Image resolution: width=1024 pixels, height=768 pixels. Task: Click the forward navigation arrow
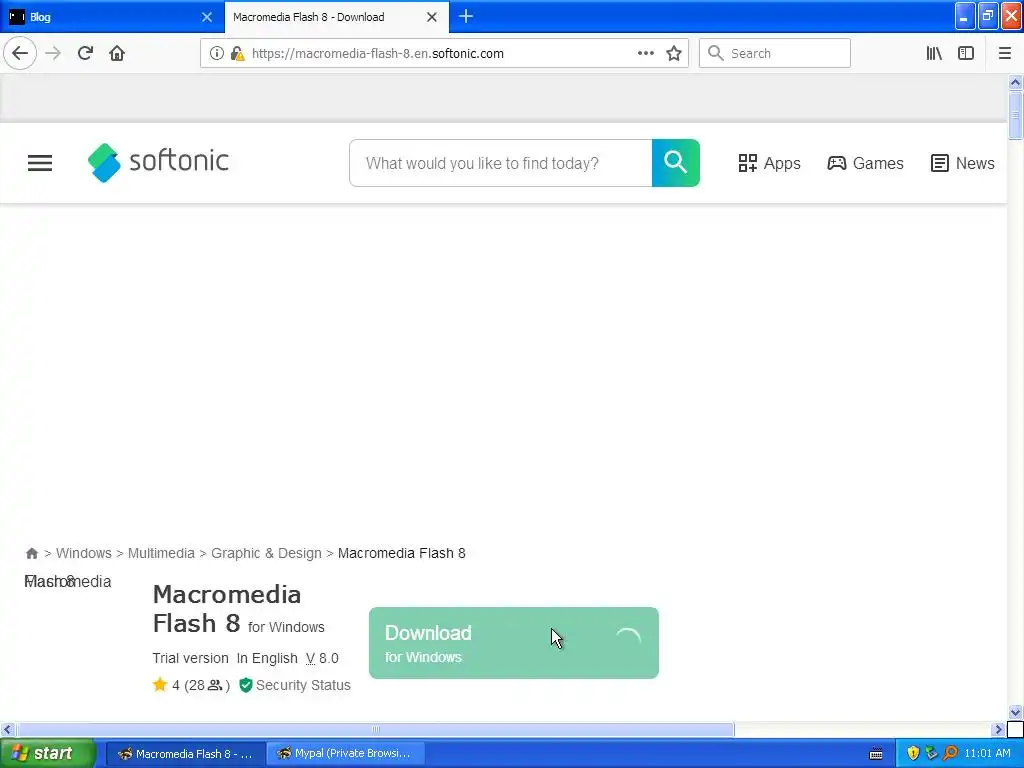[53, 53]
